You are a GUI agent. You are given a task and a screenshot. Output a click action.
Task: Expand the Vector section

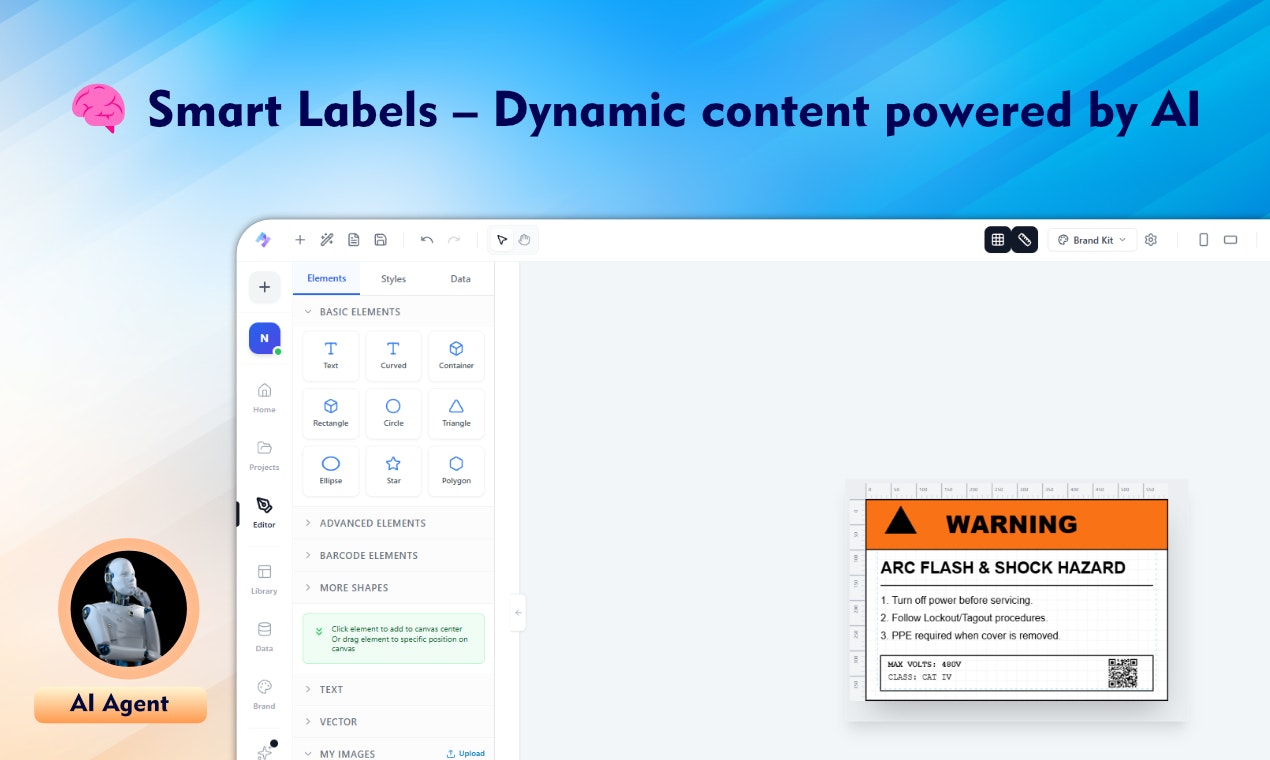394,721
